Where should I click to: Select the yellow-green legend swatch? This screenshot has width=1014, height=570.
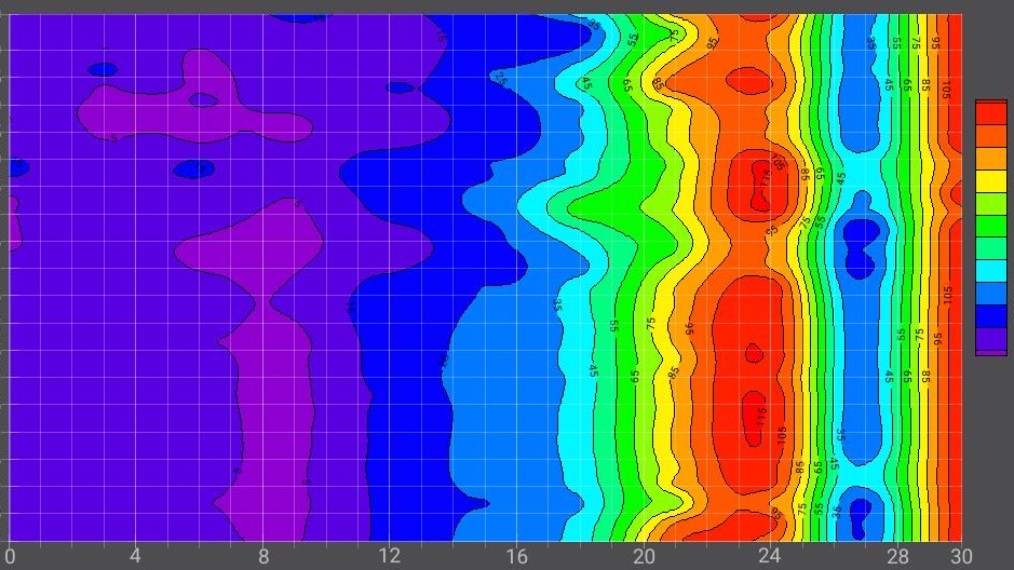[x=991, y=204]
